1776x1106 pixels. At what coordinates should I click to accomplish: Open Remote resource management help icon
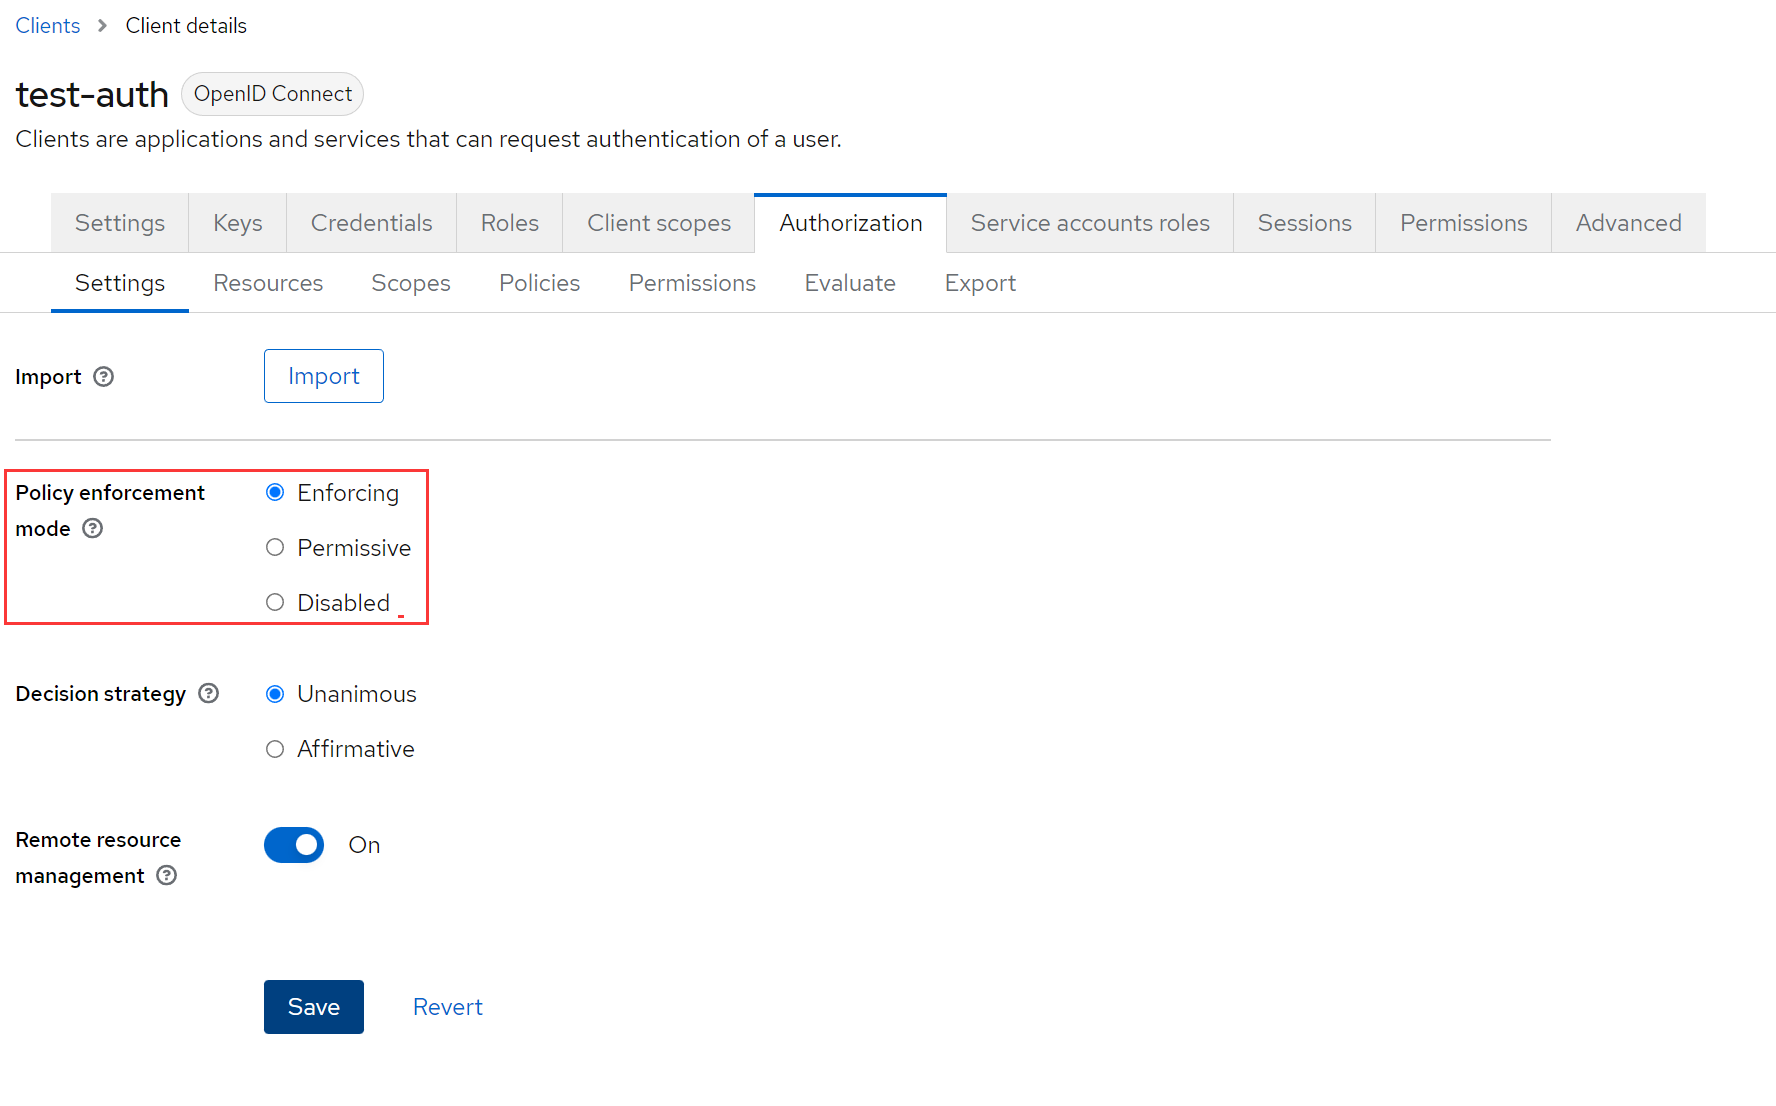pyautogui.click(x=167, y=875)
